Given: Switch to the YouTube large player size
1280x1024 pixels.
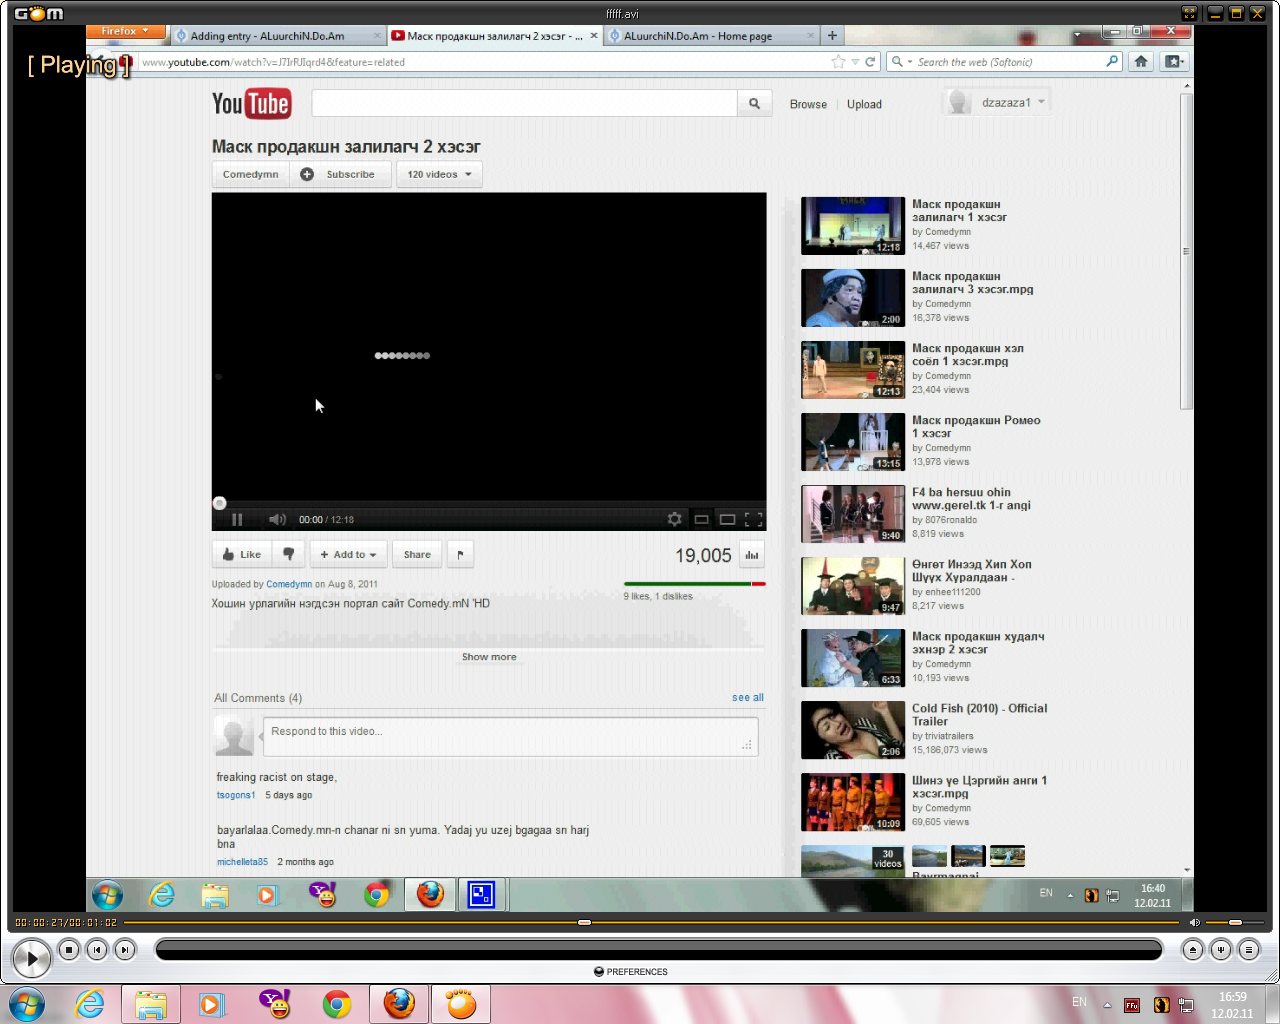Looking at the screenshot, I should click(x=728, y=519).
